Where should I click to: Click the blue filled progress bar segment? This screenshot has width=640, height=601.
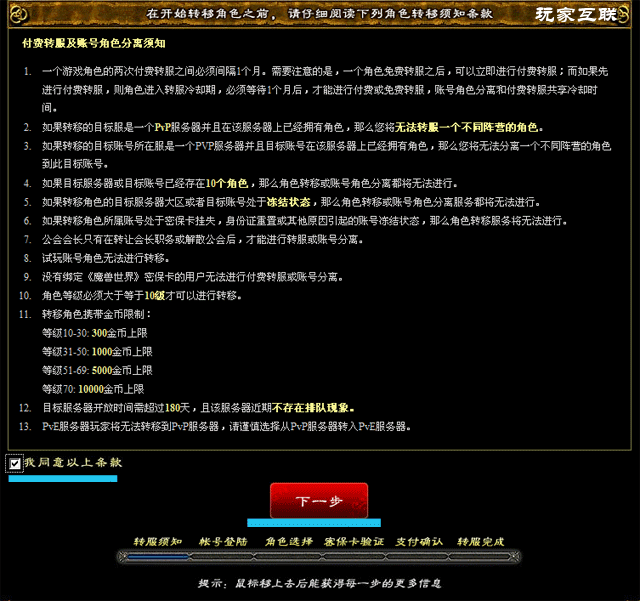click(x=62, y=478)
